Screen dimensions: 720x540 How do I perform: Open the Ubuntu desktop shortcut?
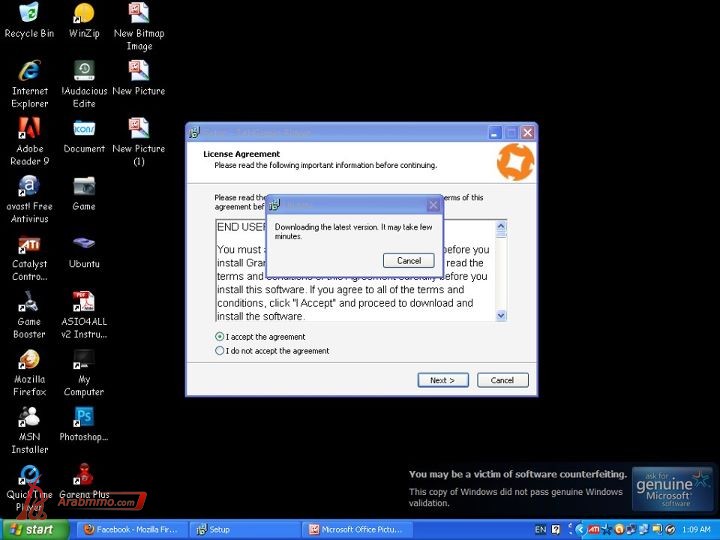[x=84, y=245]
